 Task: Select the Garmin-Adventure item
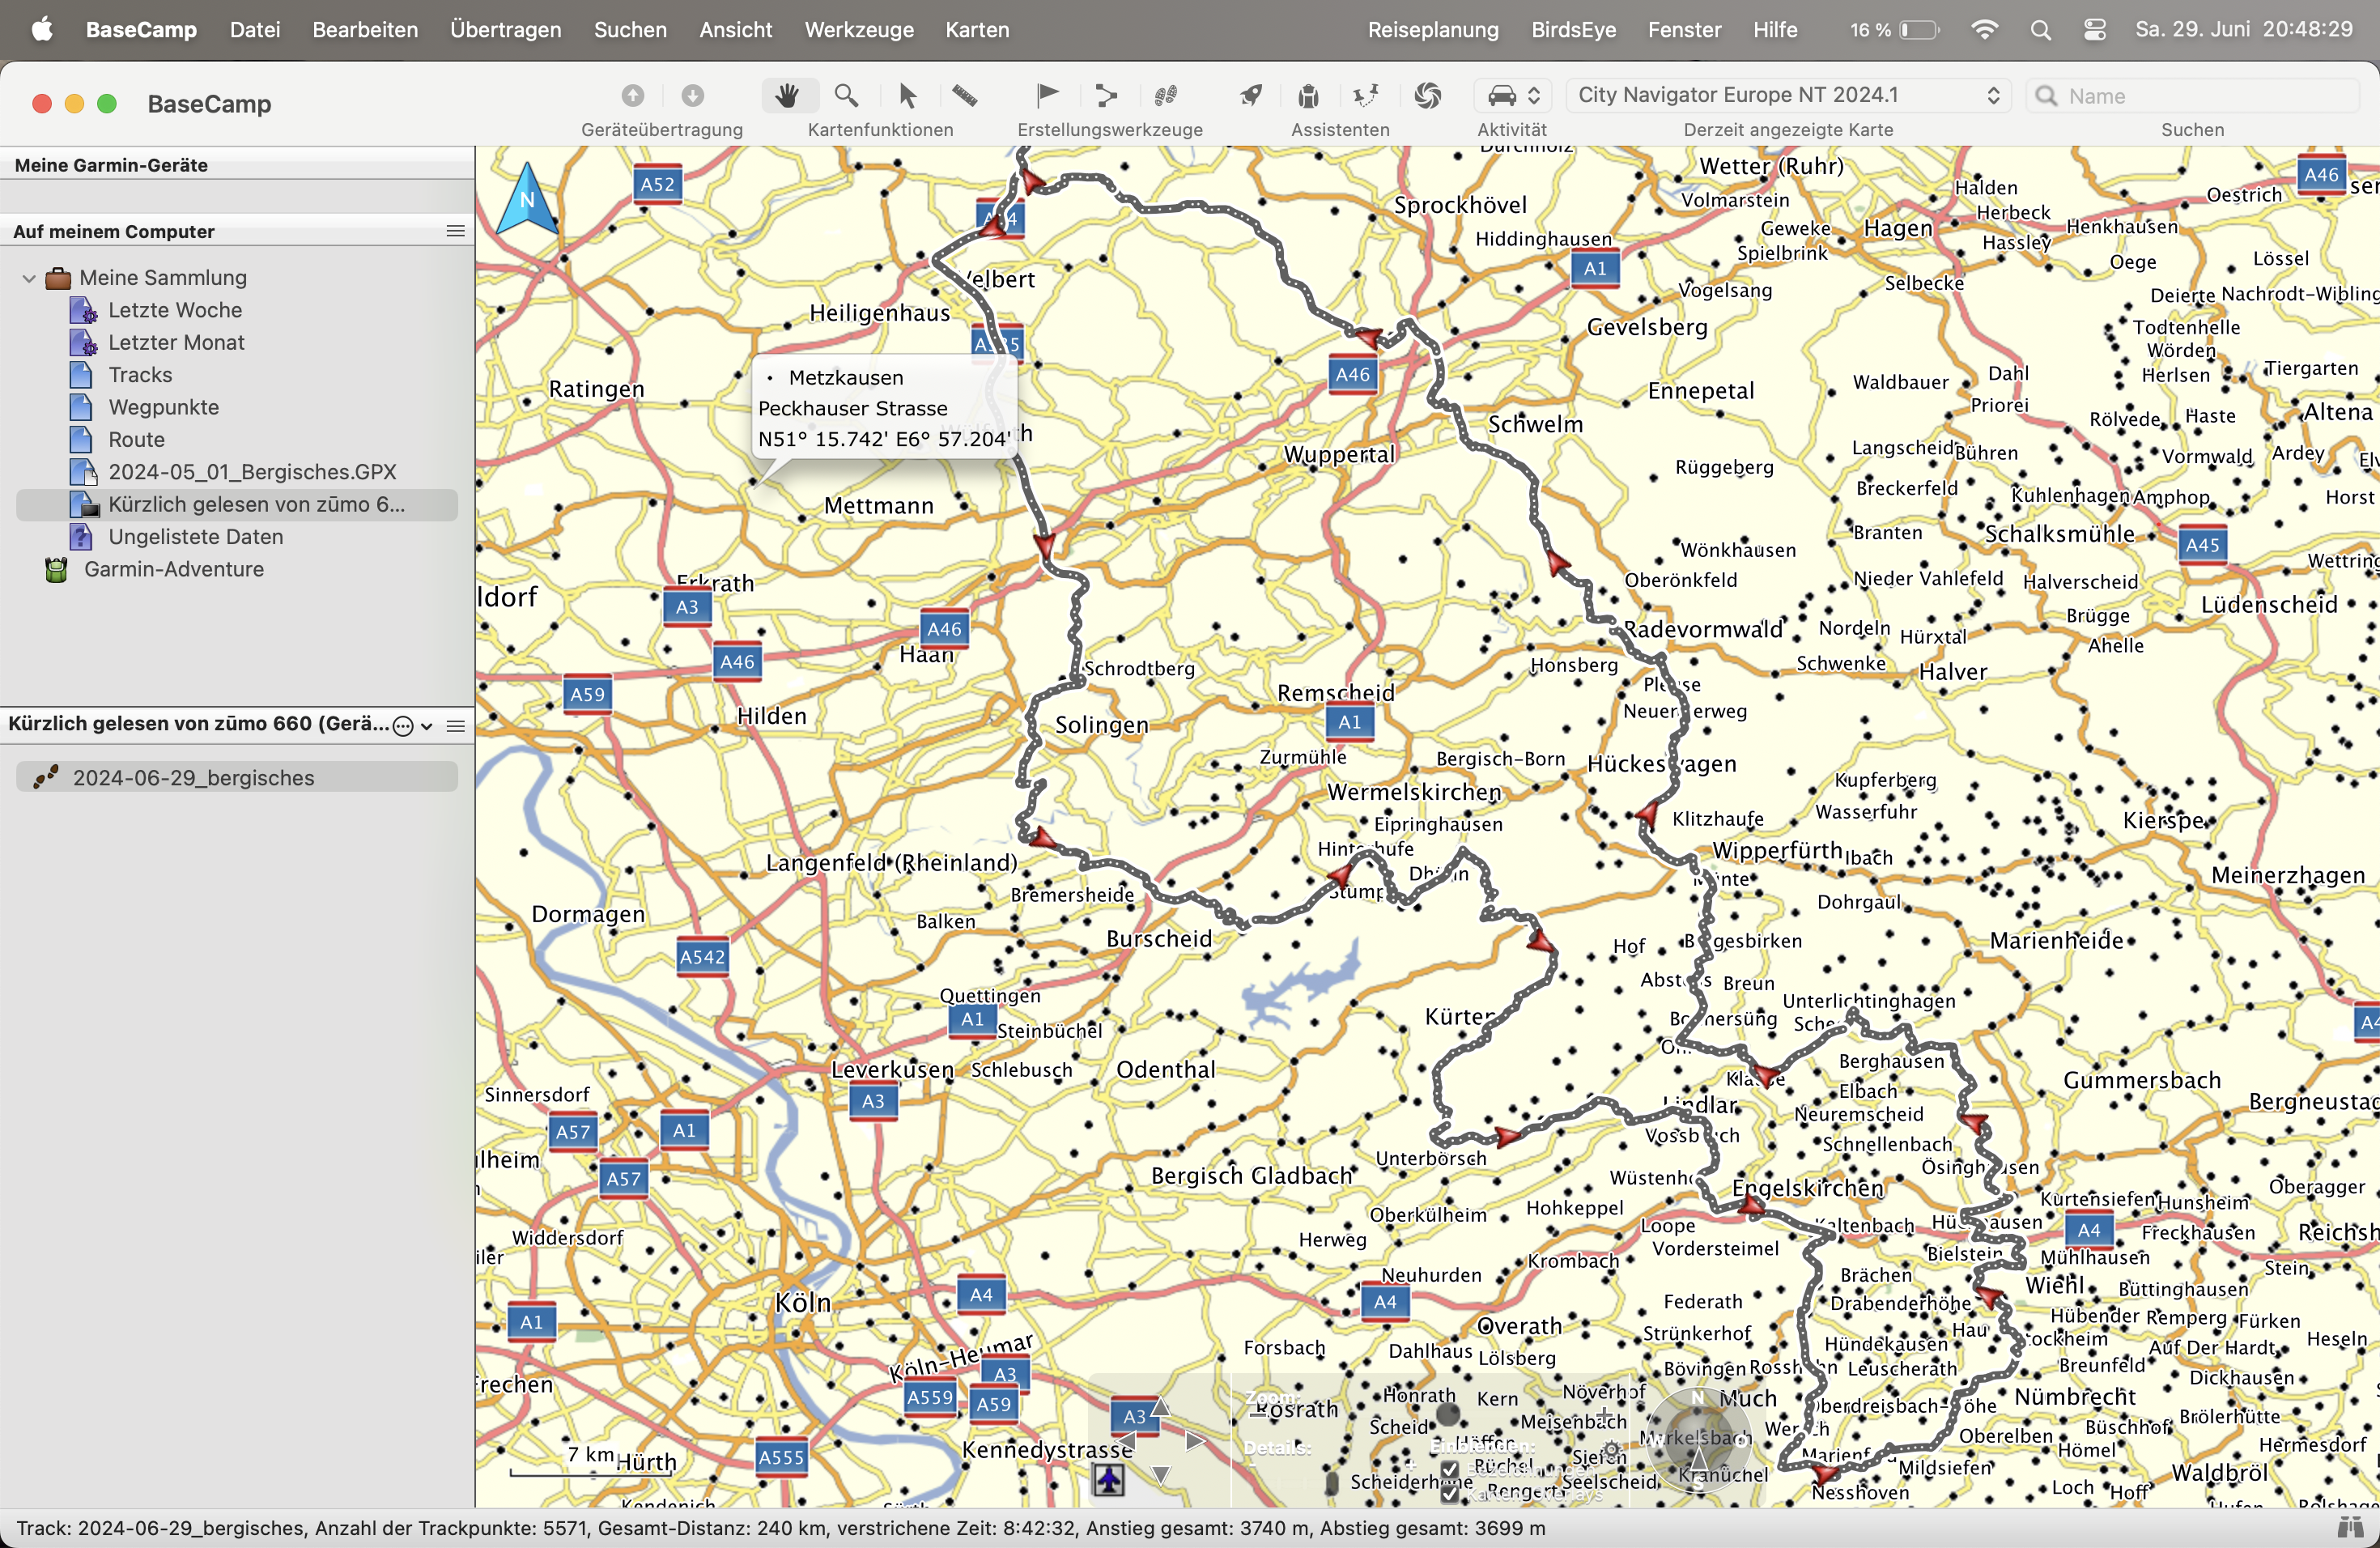pos(173,569)
